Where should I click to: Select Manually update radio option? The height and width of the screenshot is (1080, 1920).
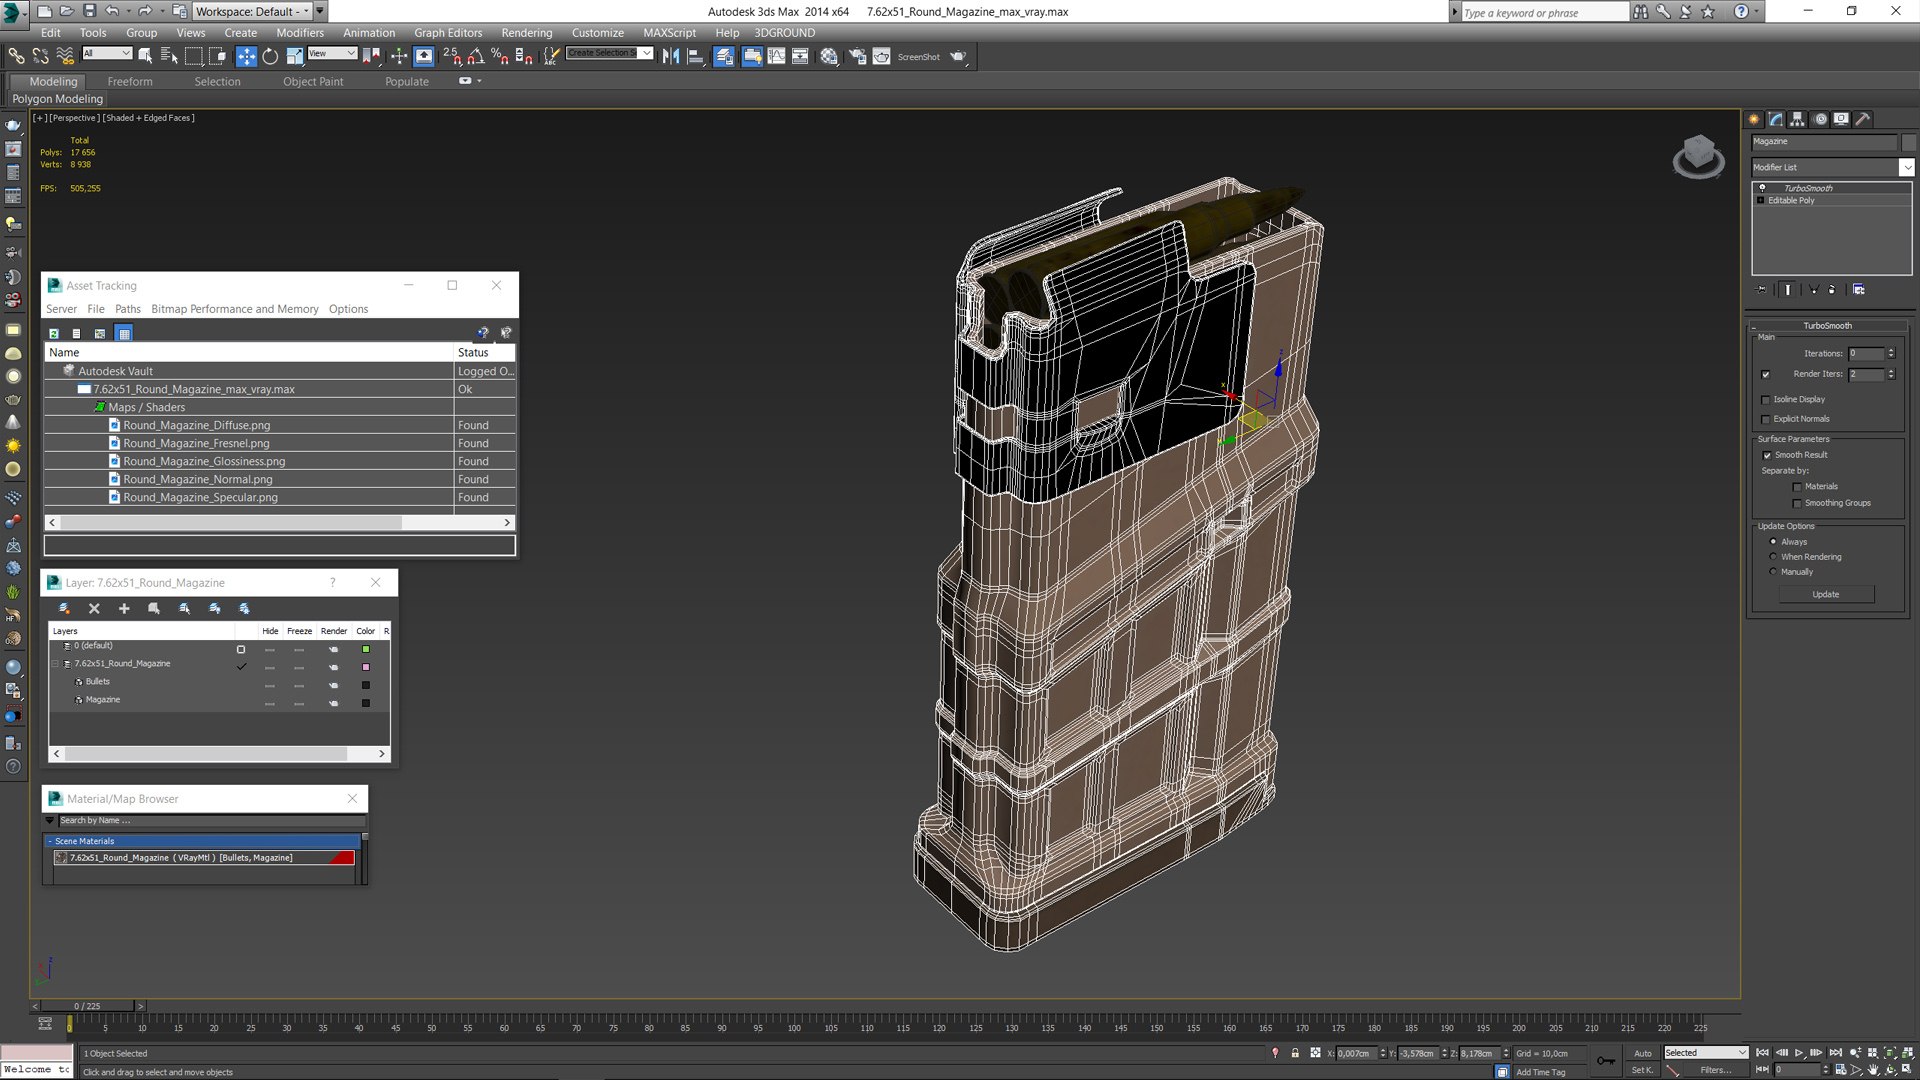tap(1773, 572)
